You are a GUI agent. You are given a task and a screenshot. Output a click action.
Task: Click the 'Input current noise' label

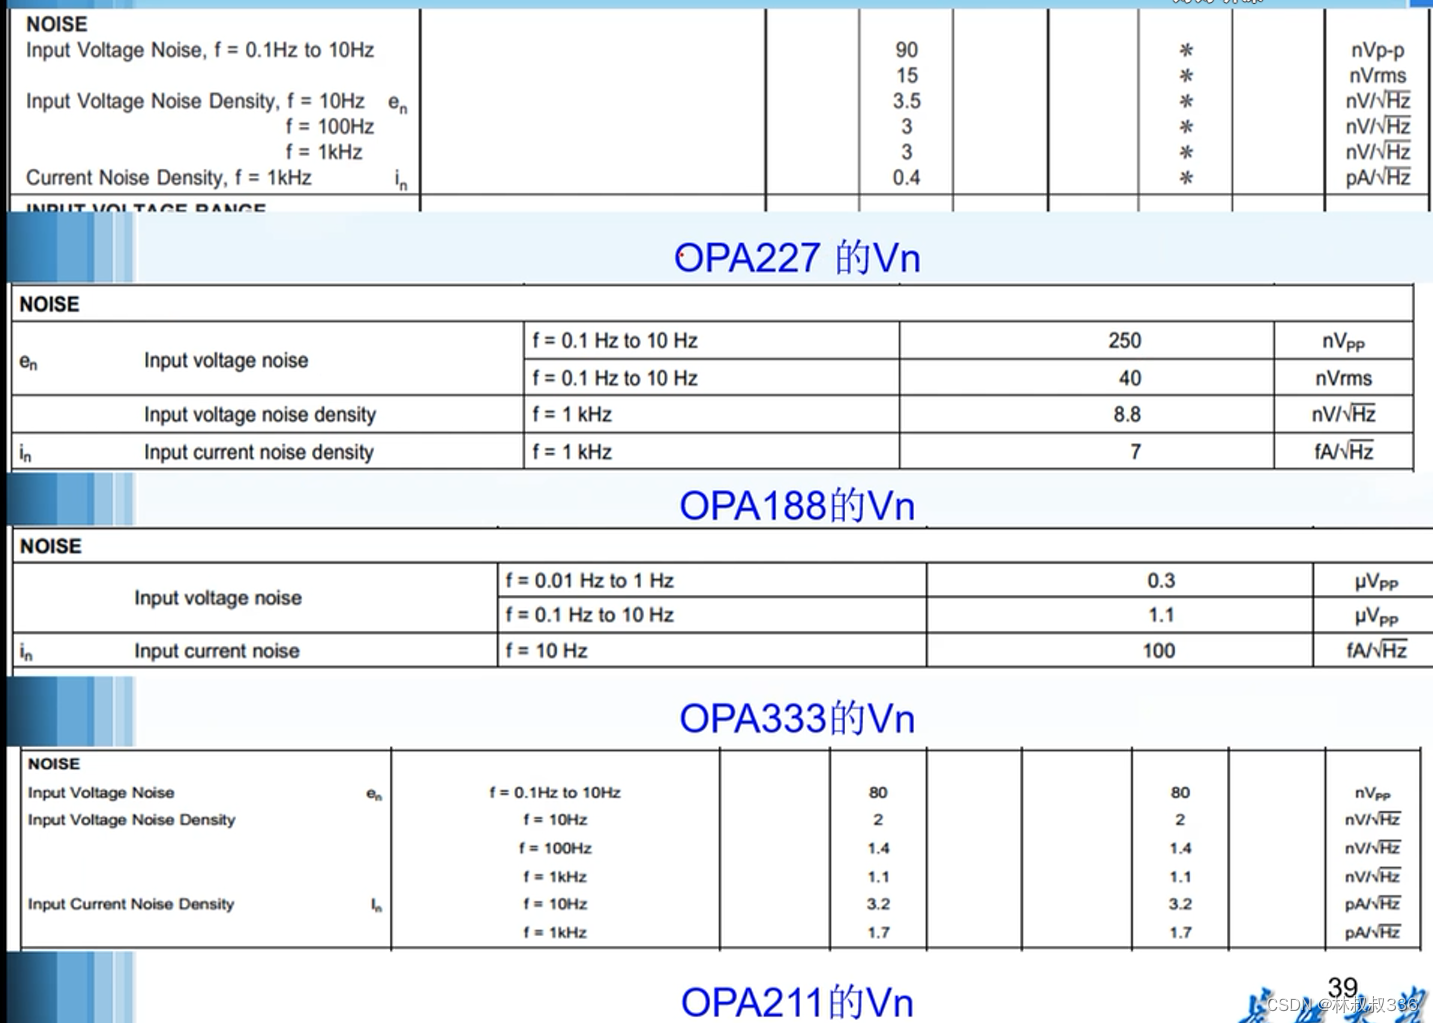point(217,651)
